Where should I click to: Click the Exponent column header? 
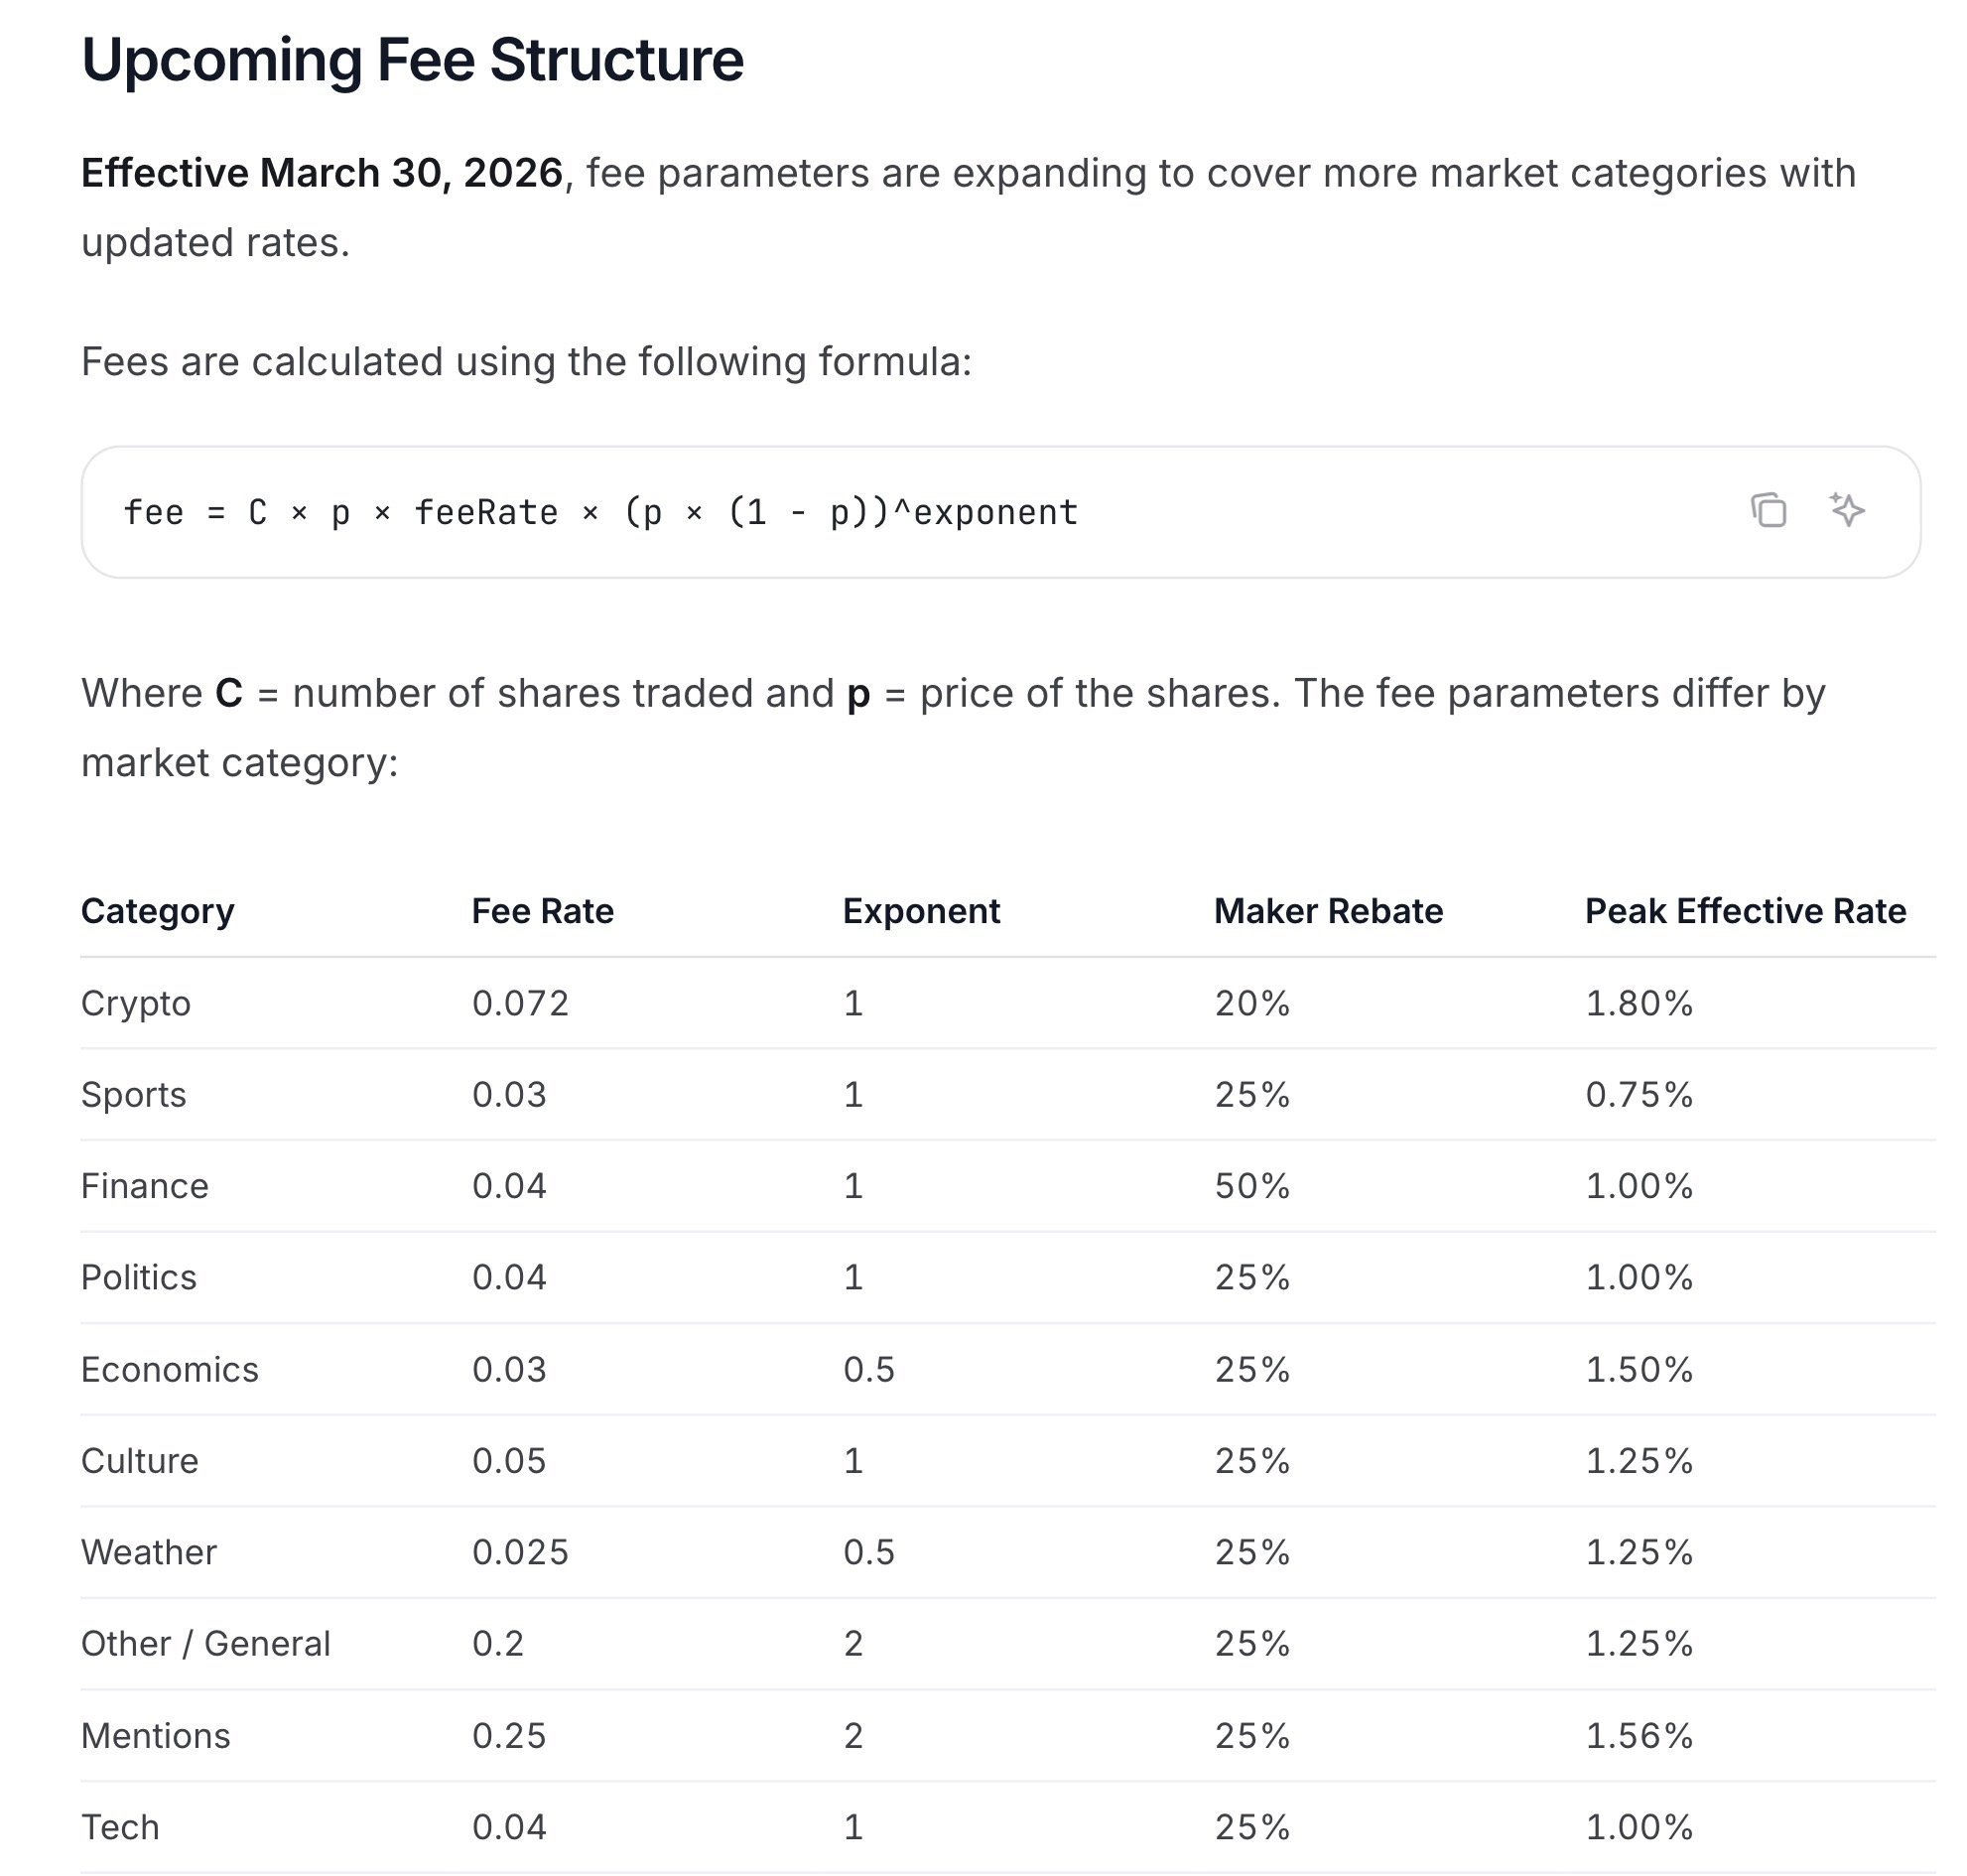click(921, 911)
